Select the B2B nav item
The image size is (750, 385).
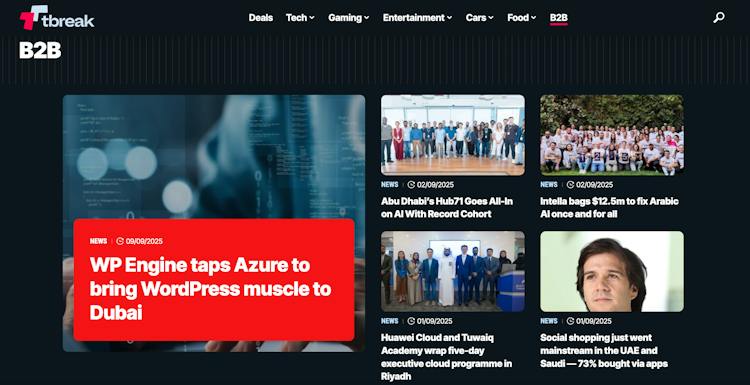(559, 18)
